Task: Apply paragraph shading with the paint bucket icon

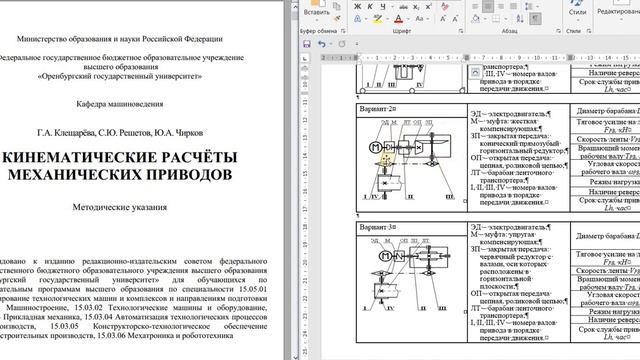Action: click(x=476, y=19)
